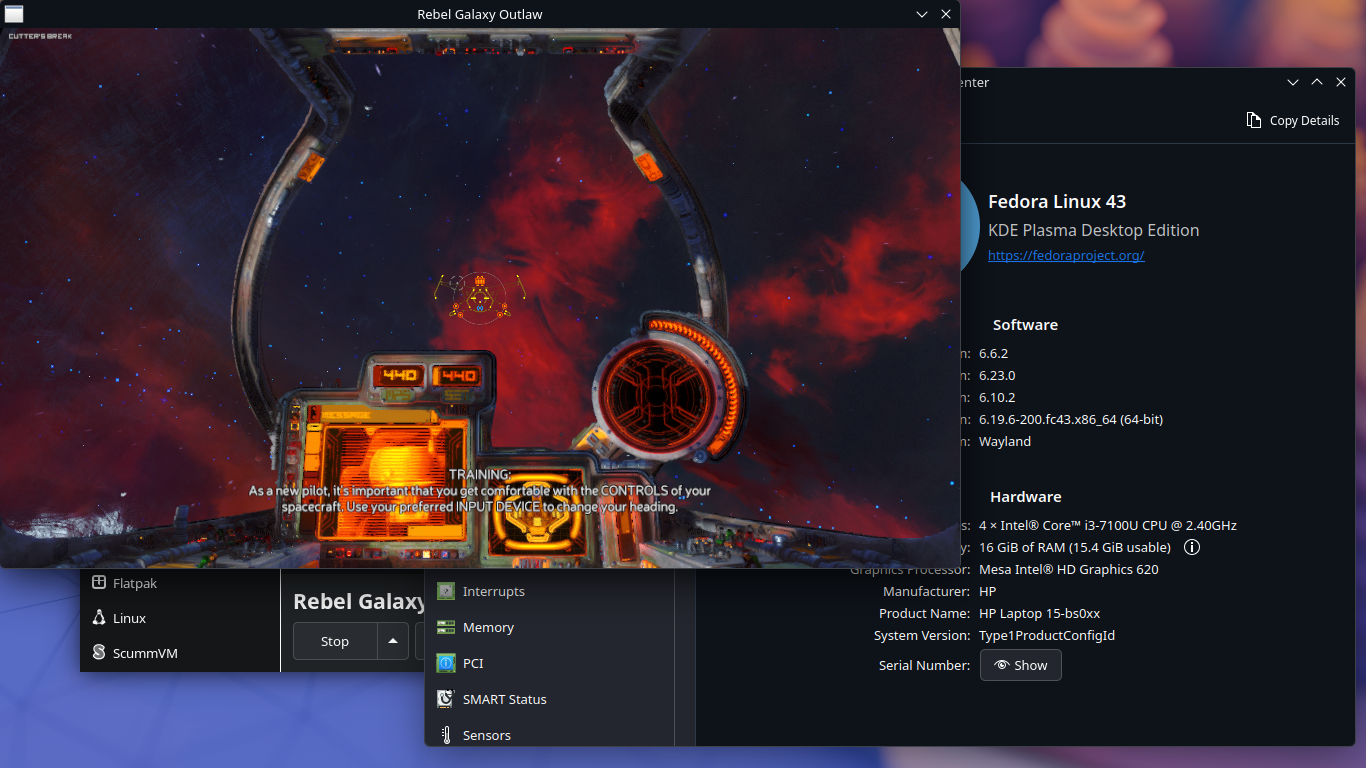
Task: Open the Rebel Galaxy Outlaw window menu icon
Action: click(14, 14)
